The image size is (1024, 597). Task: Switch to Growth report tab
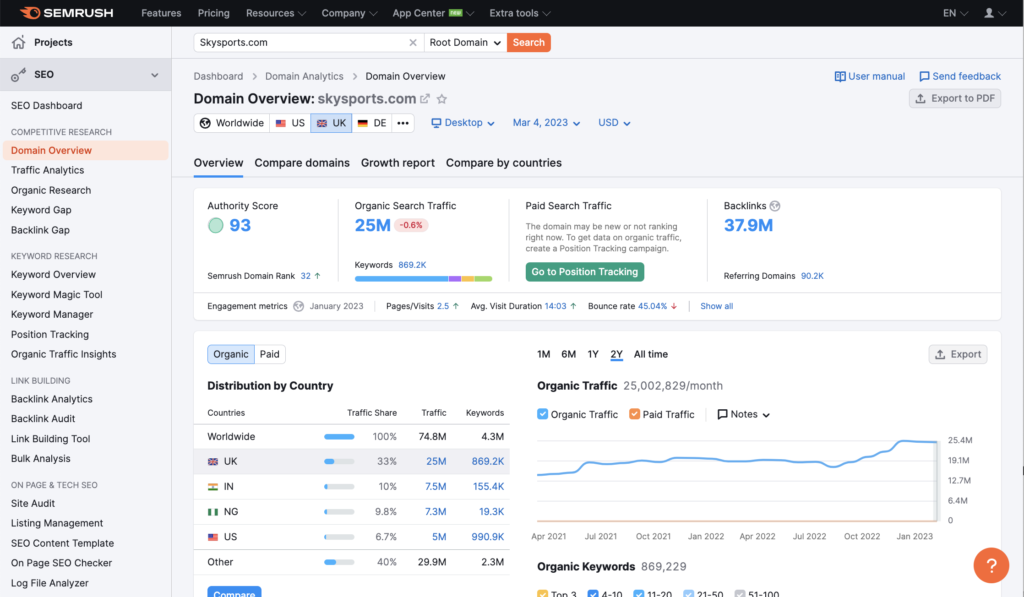tap(398, 163)
